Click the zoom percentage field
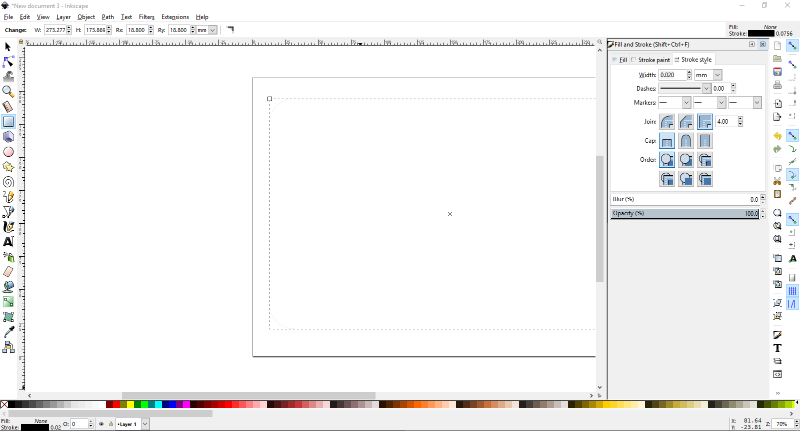The image size is (800, 431). 782,424
